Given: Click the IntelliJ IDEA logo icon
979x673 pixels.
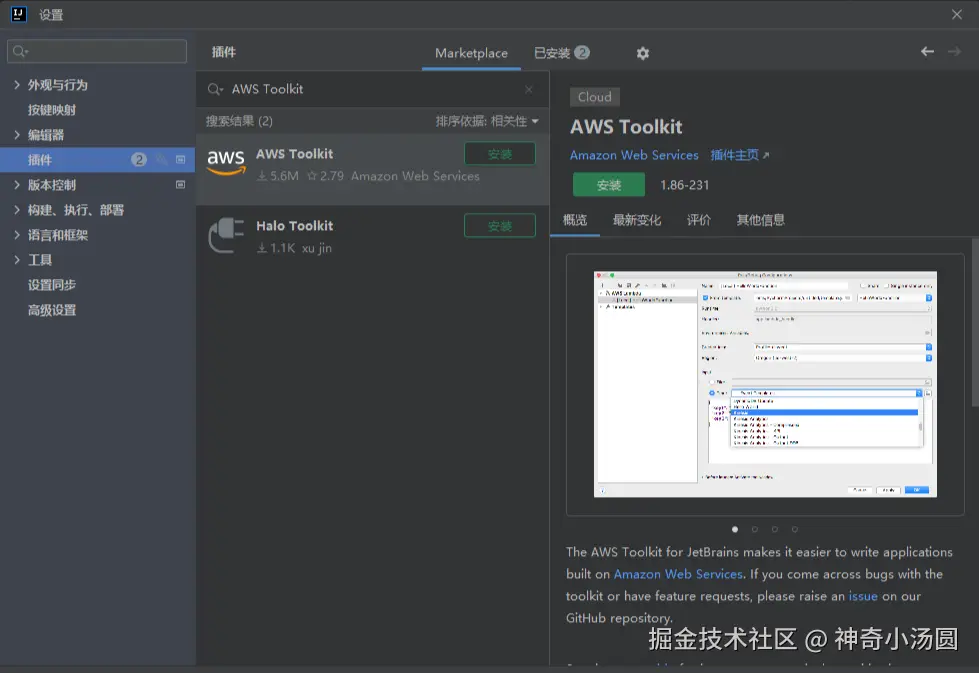Looking at the screenshot, I should click(19, 14).
